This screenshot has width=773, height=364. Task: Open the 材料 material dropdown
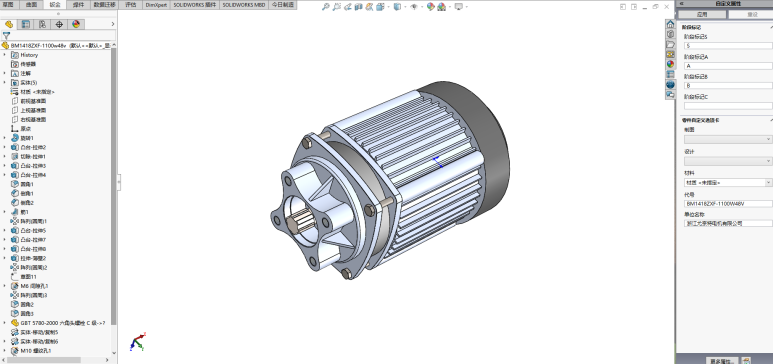click(x=728, y=182)
